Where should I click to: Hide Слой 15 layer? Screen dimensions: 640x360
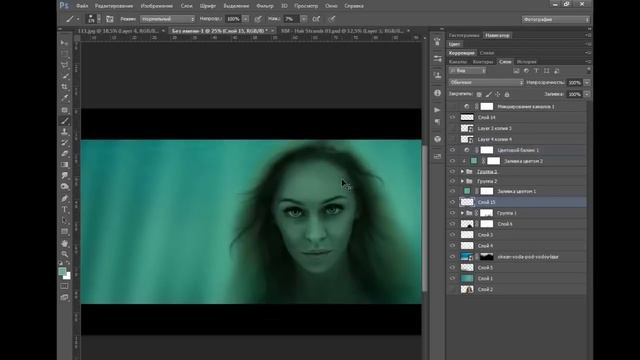(452, 202)
